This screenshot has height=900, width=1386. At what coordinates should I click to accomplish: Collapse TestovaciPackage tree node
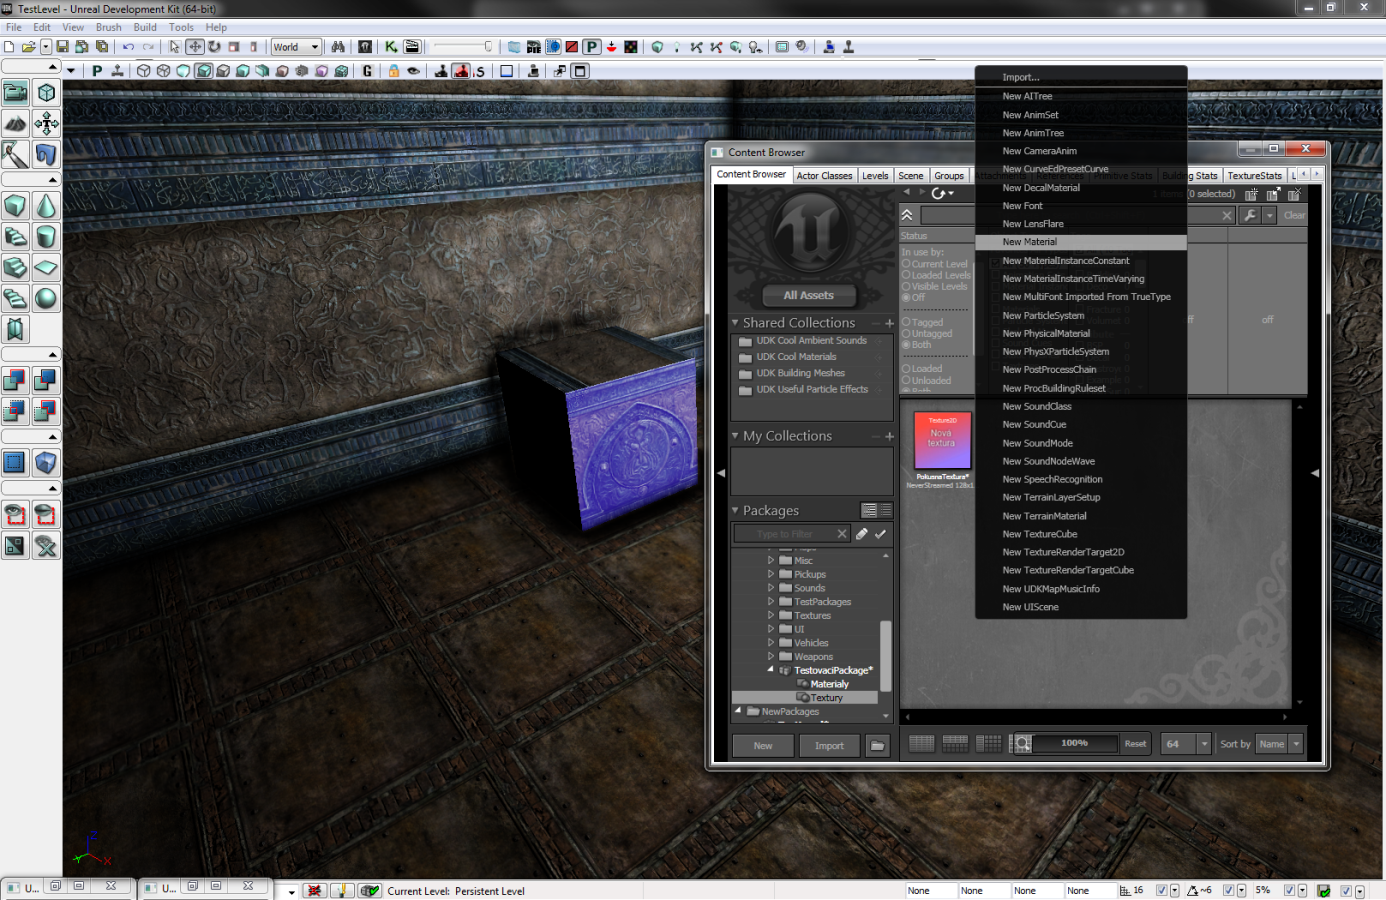coord(770,670)
